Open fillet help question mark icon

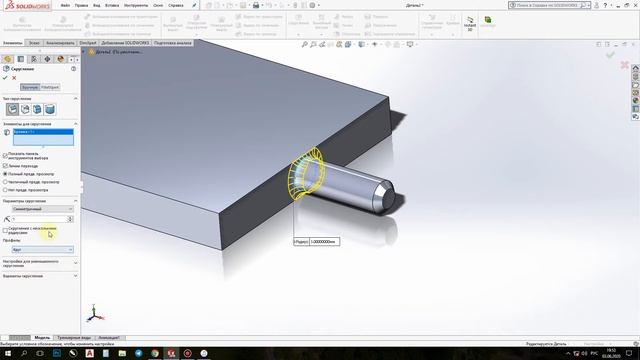tap(73, 69)
